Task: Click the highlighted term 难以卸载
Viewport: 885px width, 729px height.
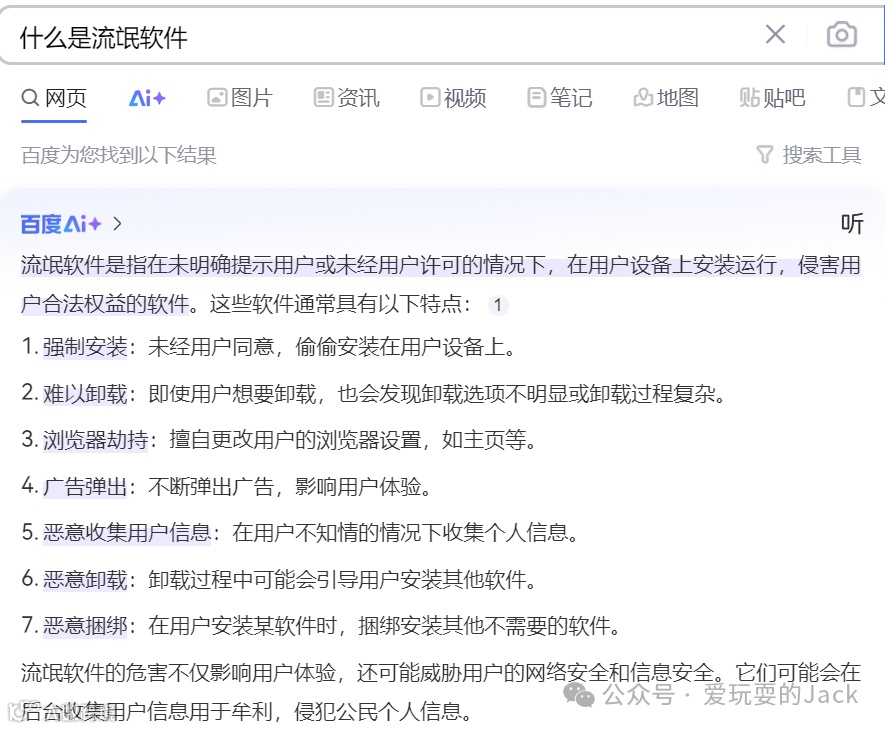Action: coord(85,394)
